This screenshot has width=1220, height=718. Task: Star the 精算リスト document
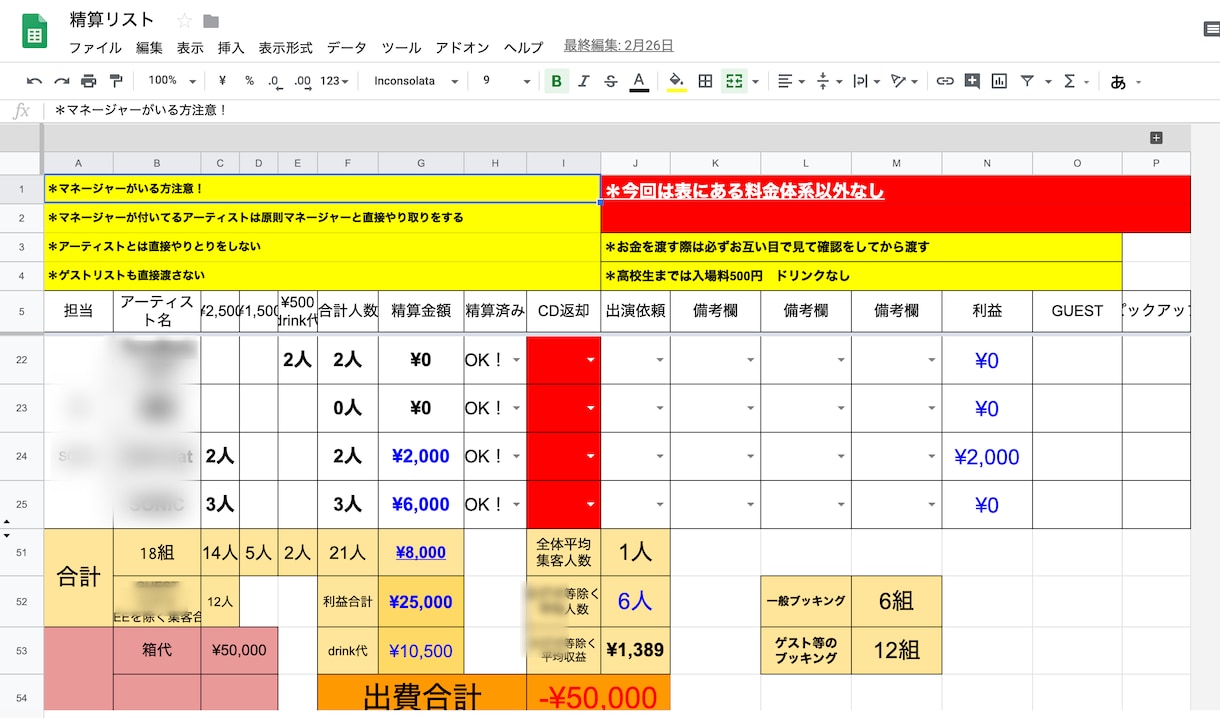pyautogui.click(x=184, y=21)
